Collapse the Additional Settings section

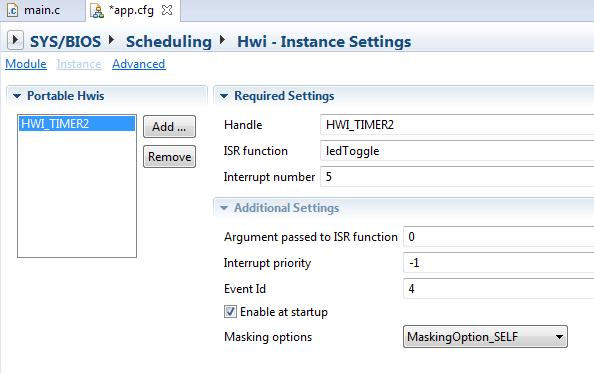click(x=224, y=208)
